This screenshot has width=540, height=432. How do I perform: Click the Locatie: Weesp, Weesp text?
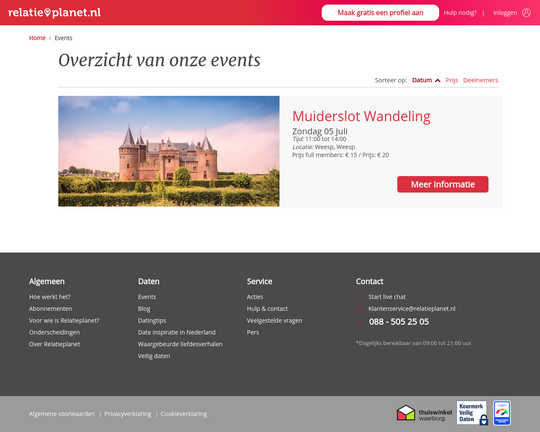click(323, 147)
